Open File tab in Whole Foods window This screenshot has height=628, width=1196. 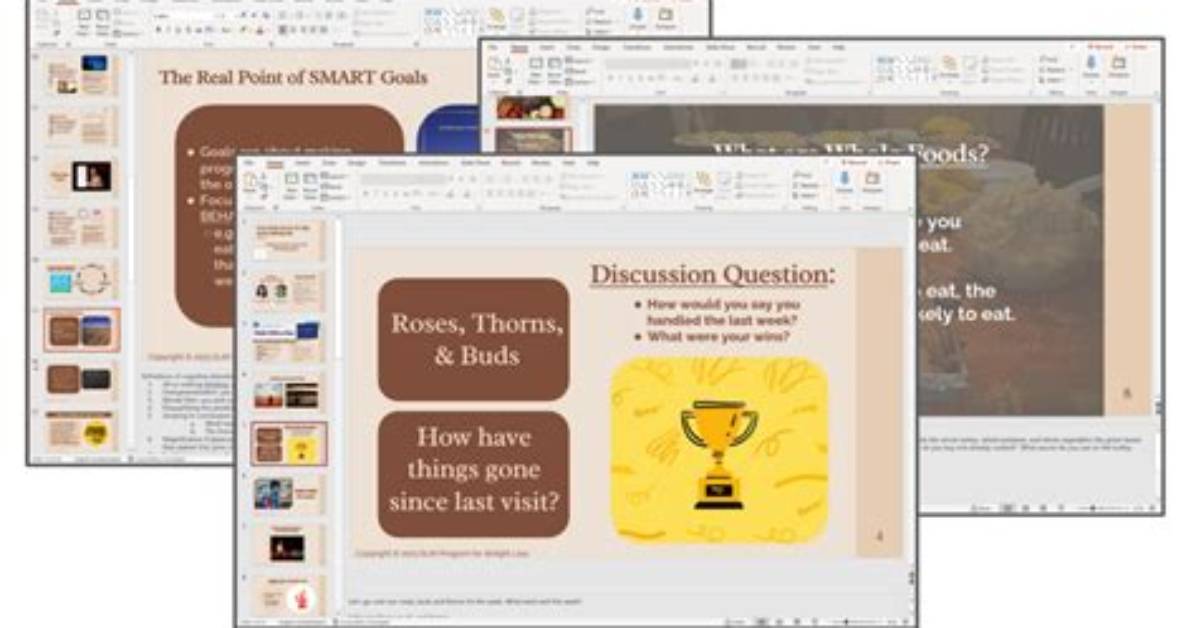coord(494,48)
